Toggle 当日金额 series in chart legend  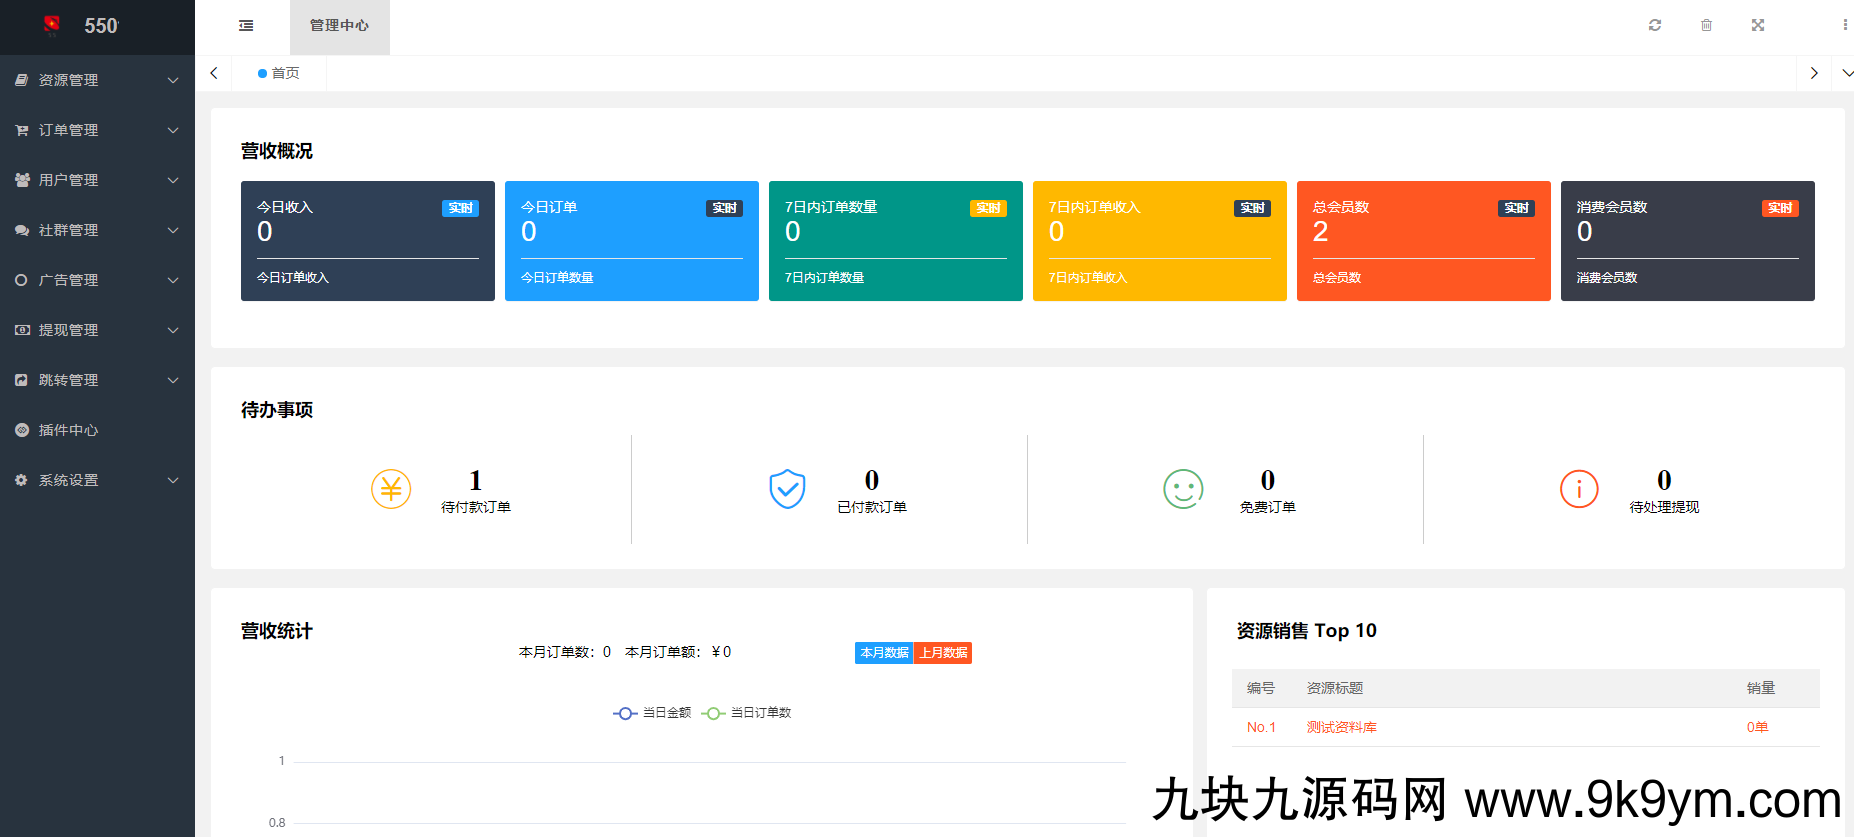click(653, 713)
